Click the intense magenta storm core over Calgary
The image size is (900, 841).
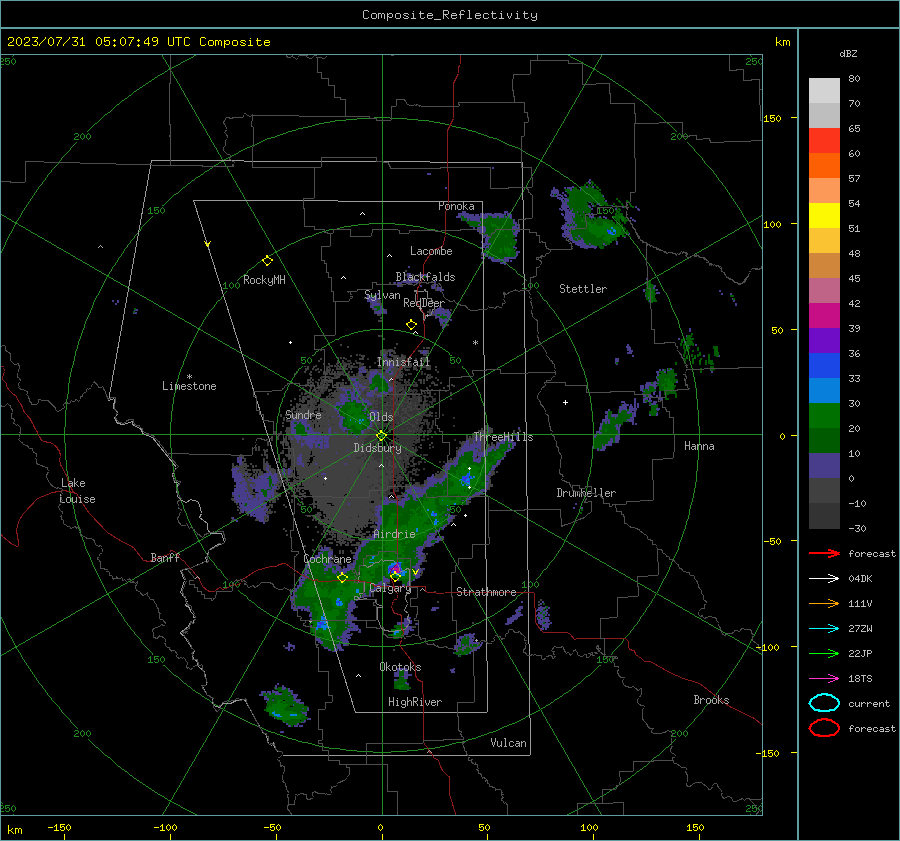pos(395,569)
